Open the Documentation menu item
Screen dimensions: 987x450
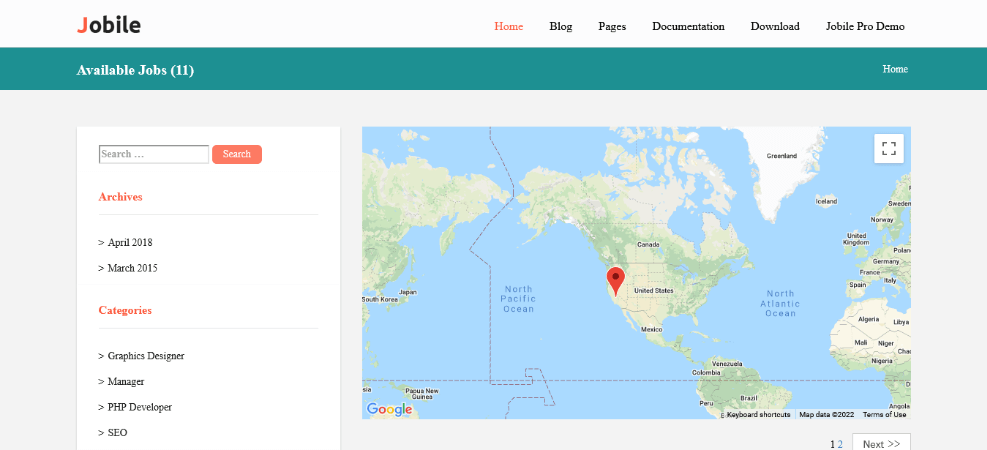[x=688, y=26]
